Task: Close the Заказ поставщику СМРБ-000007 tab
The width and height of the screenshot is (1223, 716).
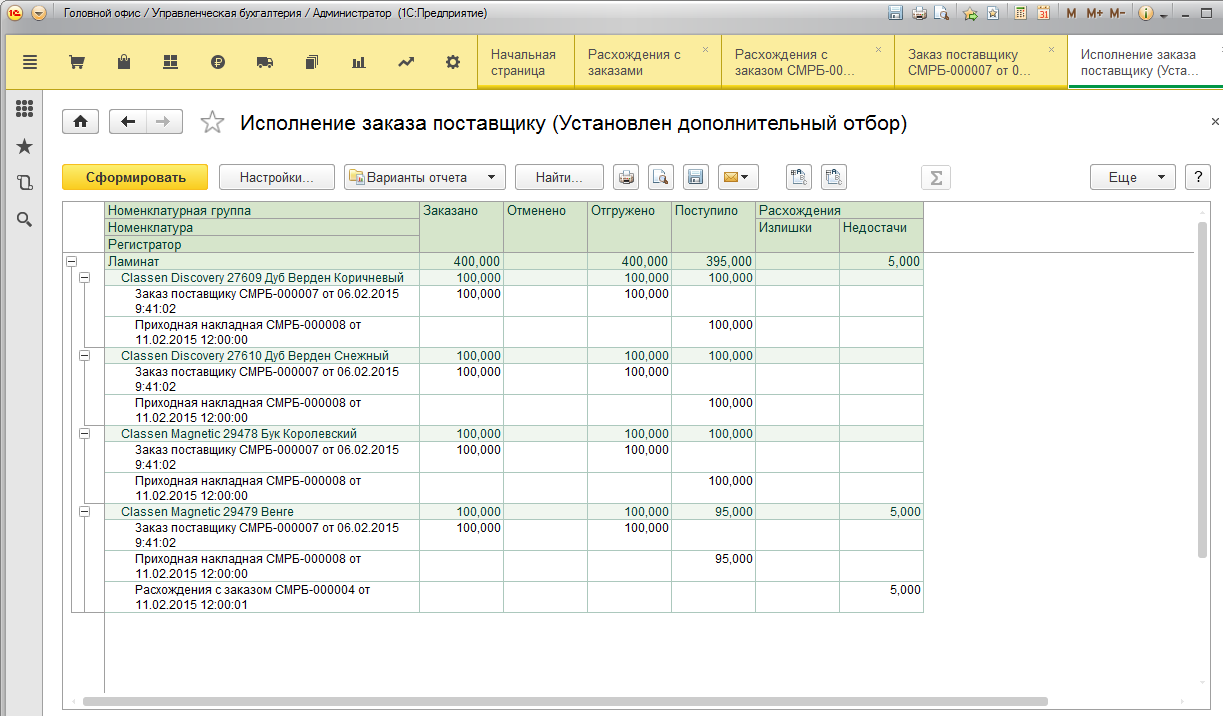Action: point(1051,49)
